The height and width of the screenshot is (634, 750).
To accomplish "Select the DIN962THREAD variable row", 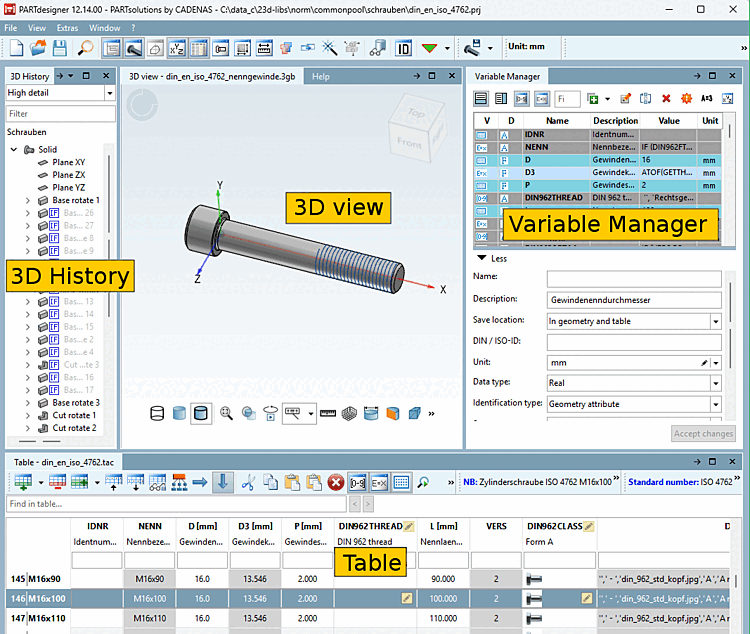I will click(x=598, y=198).
